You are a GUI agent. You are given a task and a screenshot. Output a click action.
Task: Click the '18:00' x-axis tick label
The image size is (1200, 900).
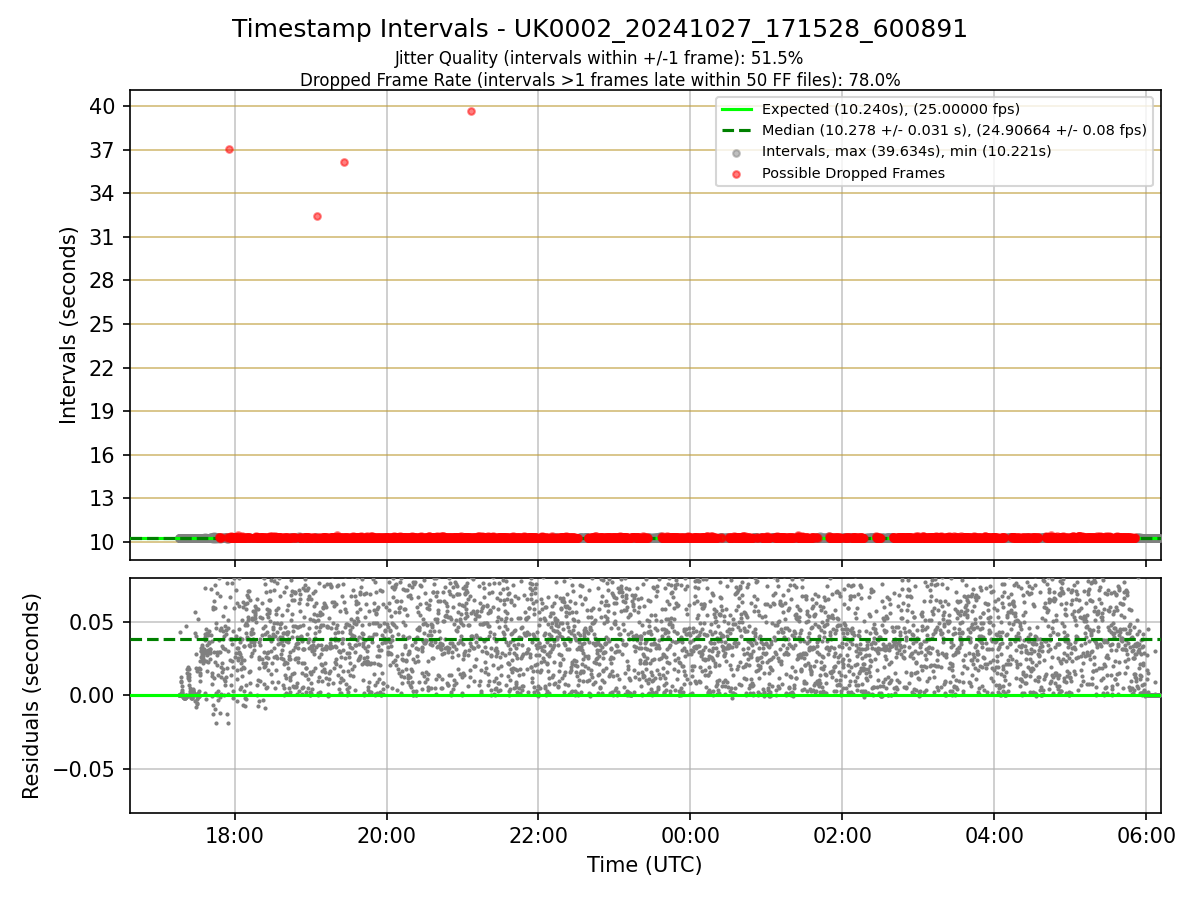pyautogui.click(x=235, y=835)
